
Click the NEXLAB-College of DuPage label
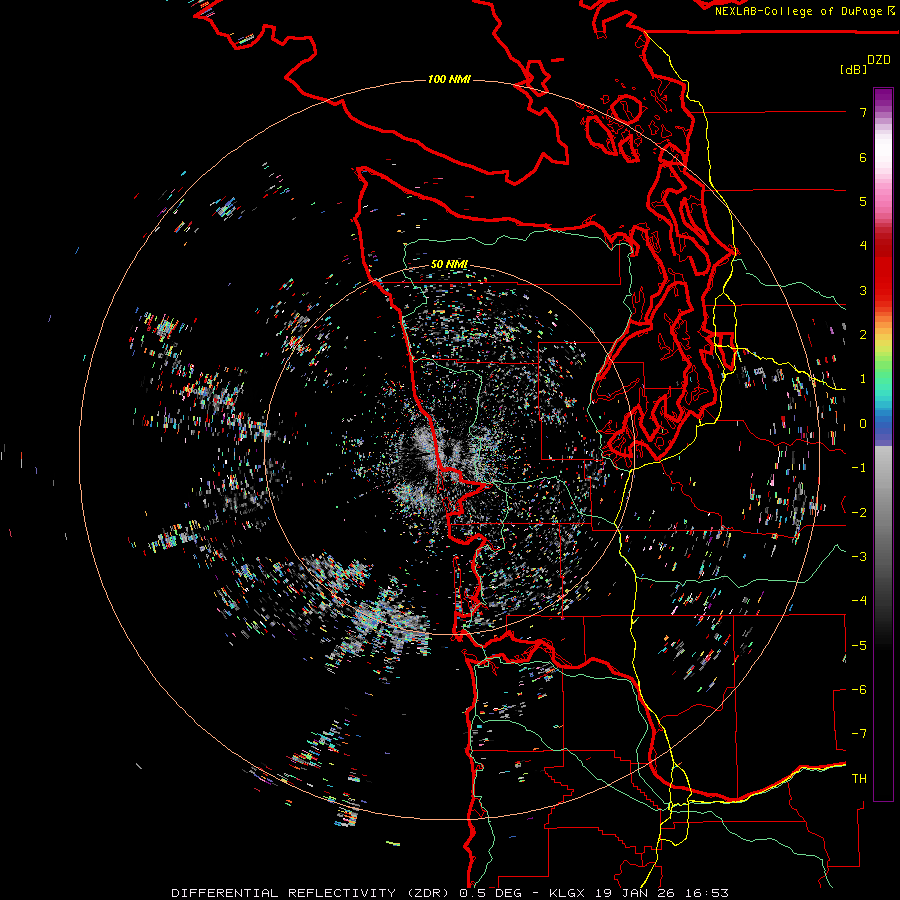coord(804,11)
